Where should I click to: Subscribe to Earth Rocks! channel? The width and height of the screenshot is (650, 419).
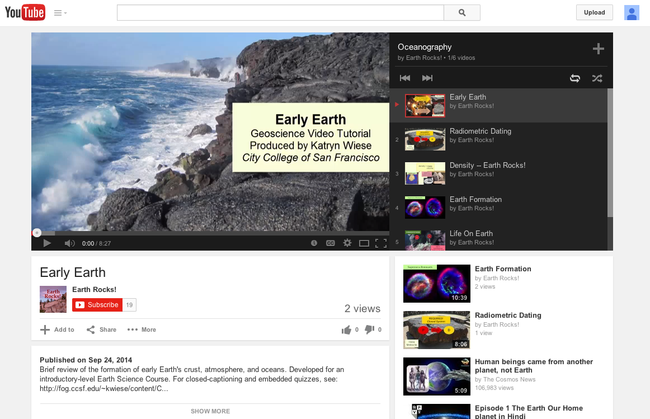[x=96, y=304]
